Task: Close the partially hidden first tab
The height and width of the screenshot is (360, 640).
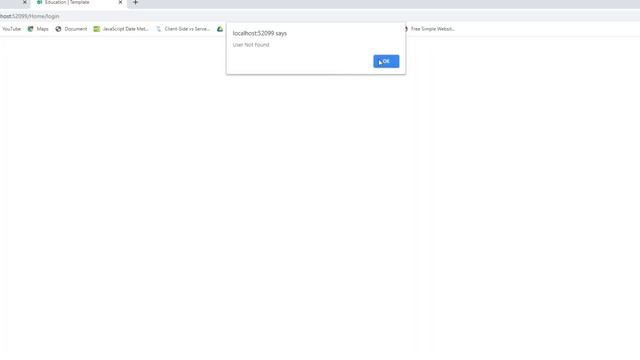Action: [24, 2]
